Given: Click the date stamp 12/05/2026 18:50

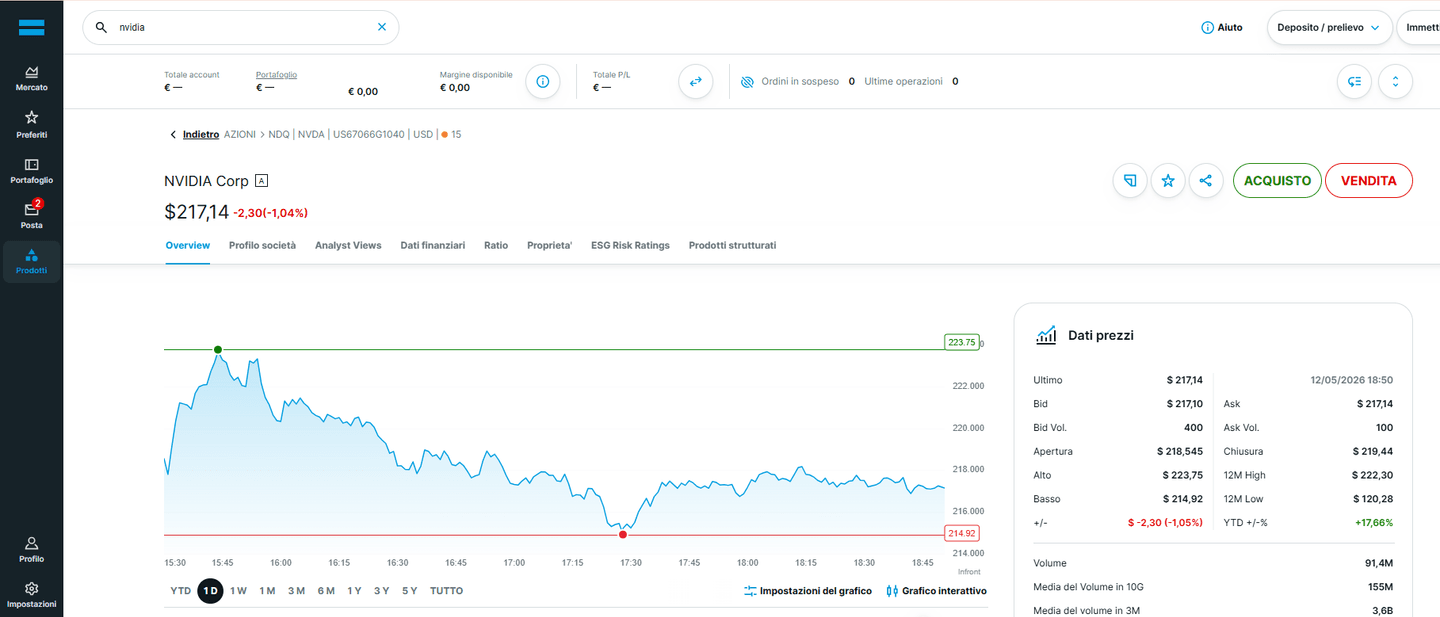Looking at the screenshot, I should 1352,380.
